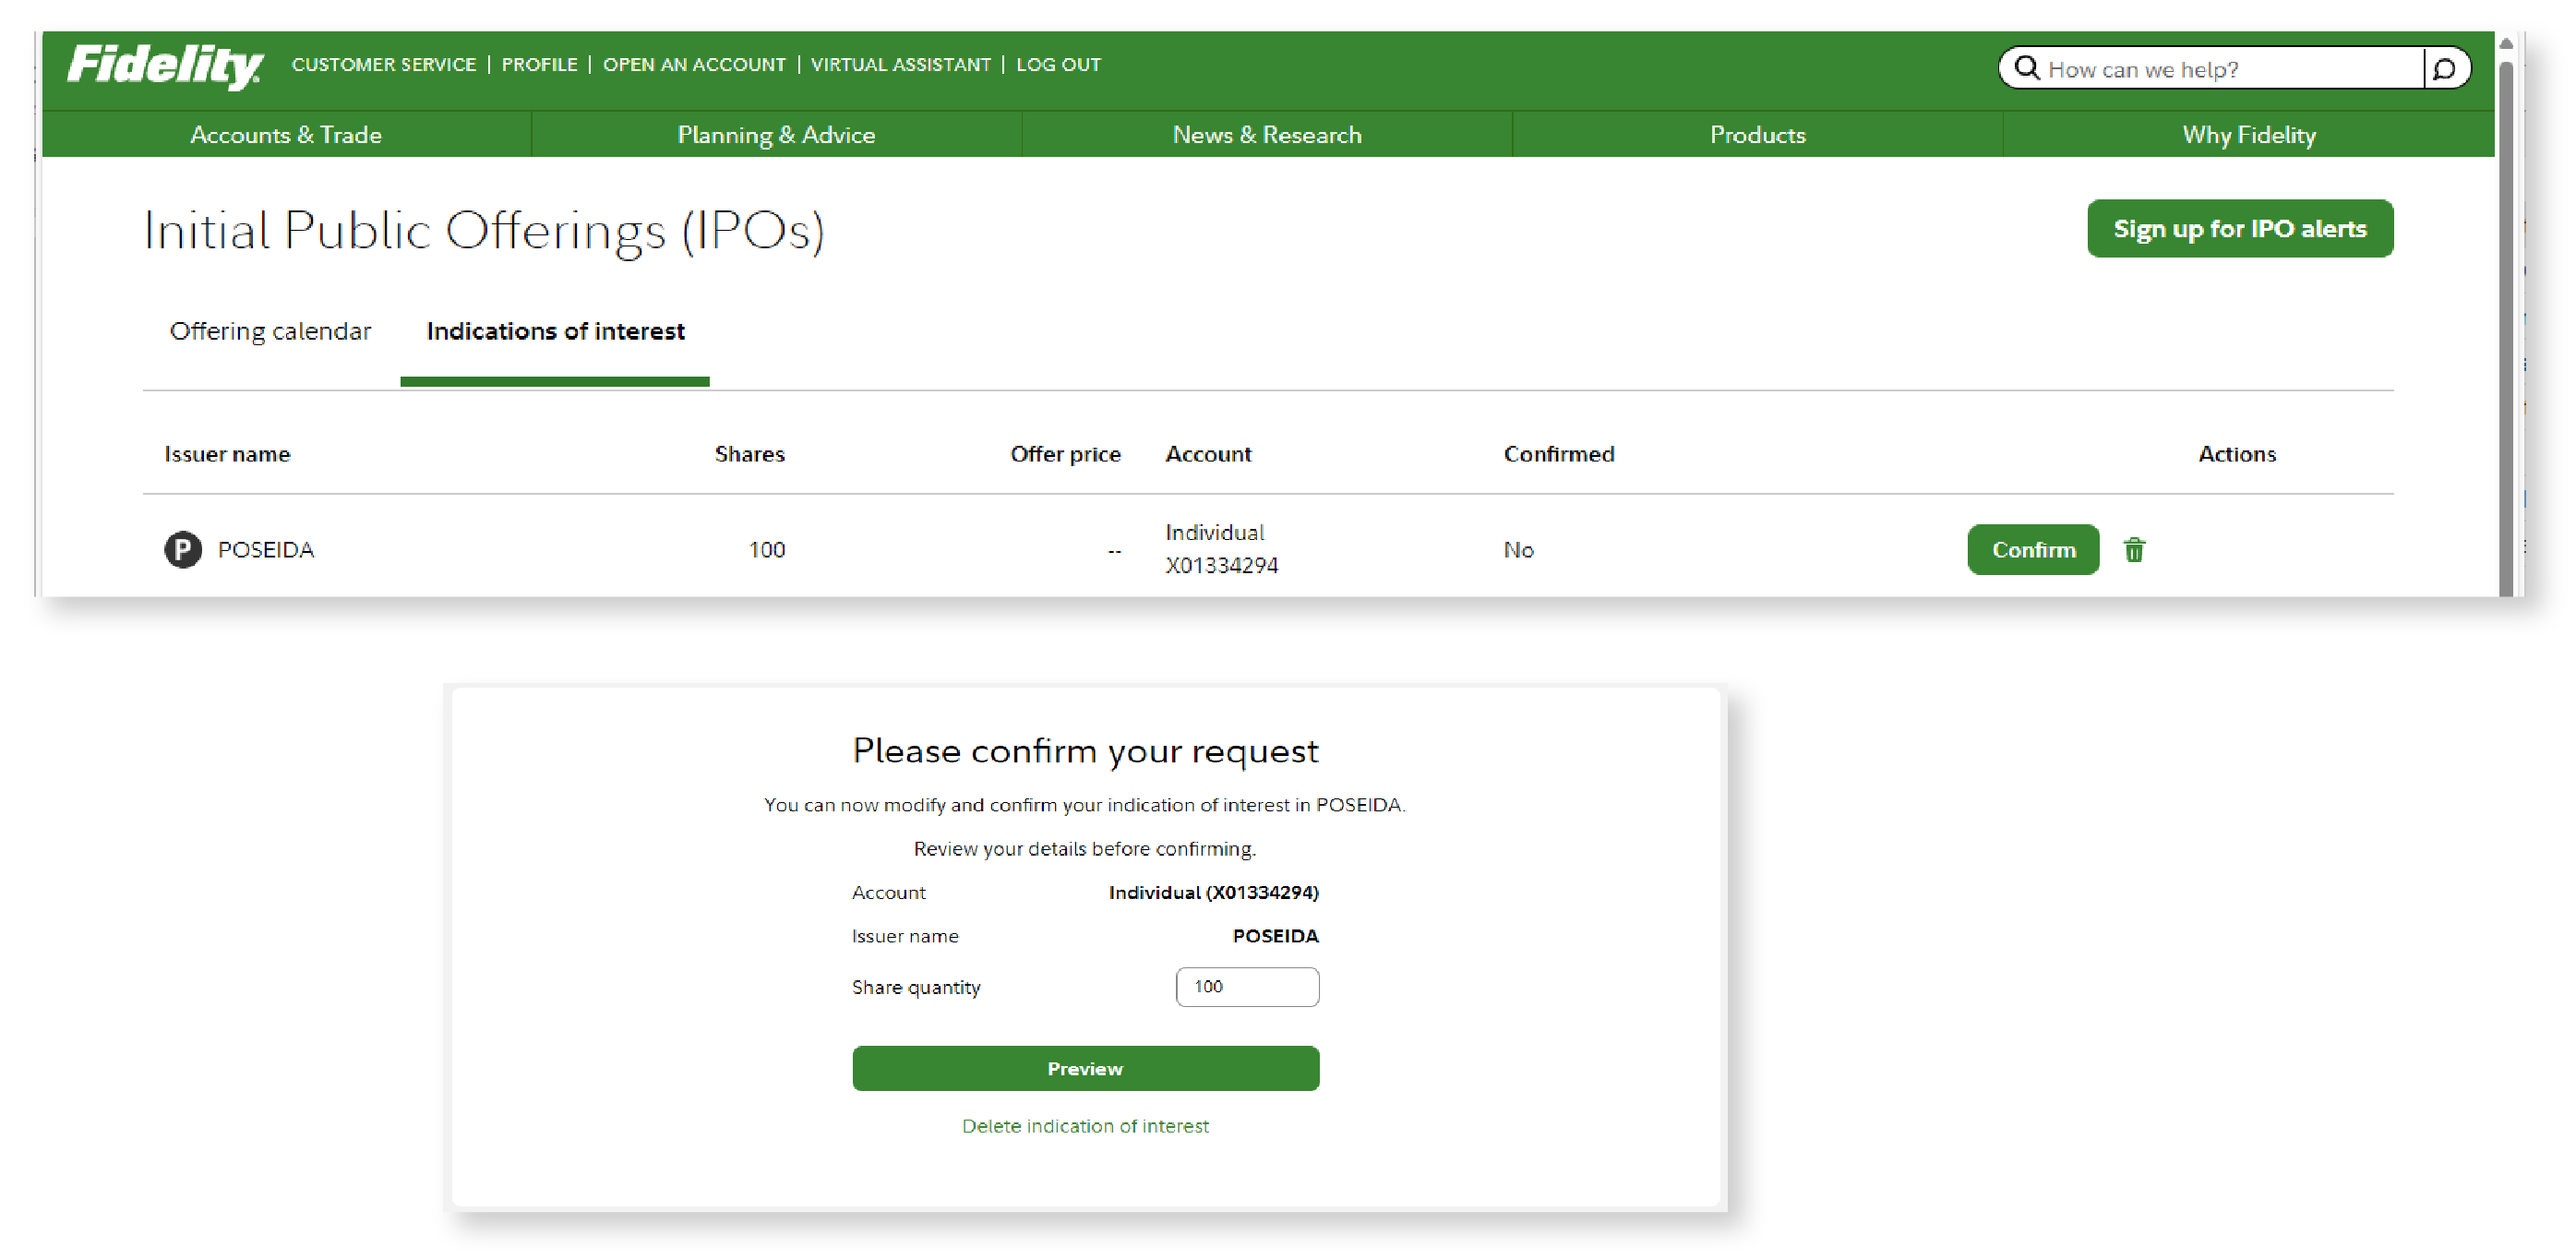Click the search submit magnifier button

click(x=2444, y=69)
